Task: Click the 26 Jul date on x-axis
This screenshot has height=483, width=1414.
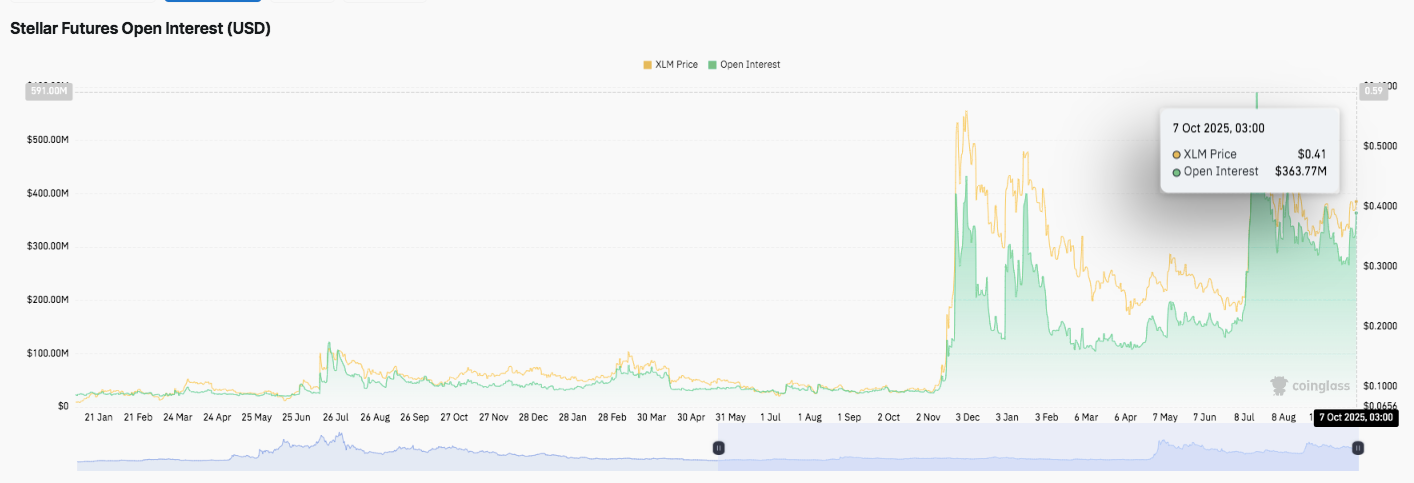Action: click(x=334, y=417)
